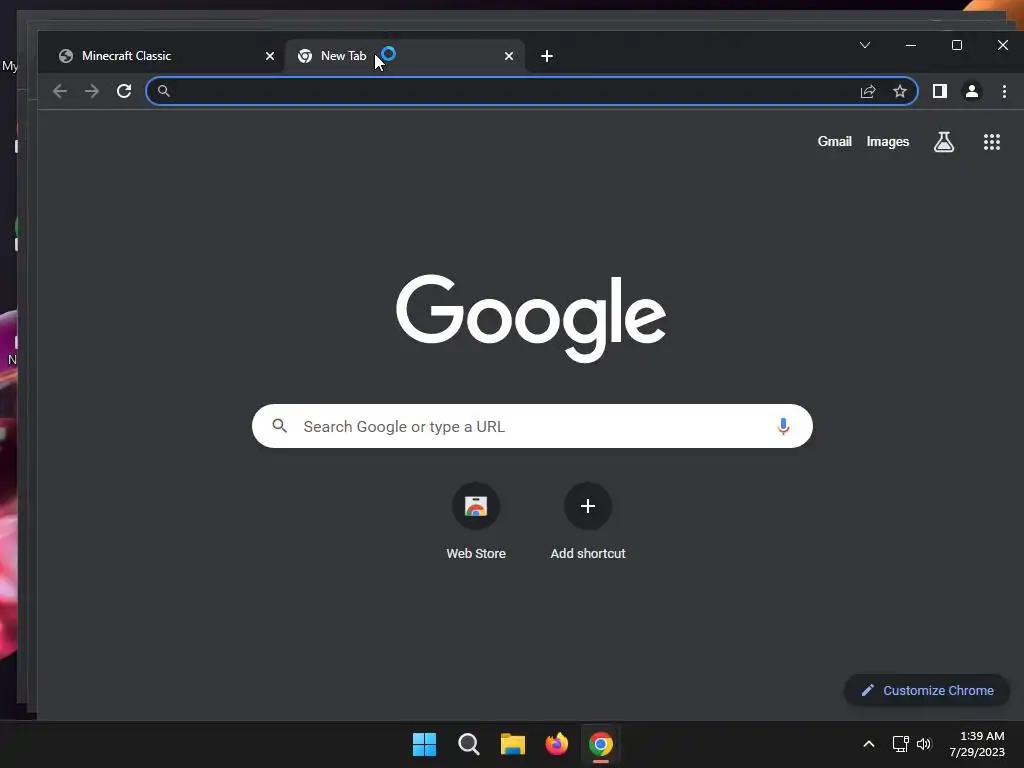Open the Windows Start menu
The height and width of the screenshot is (768, 1024).
pos(424,744)
